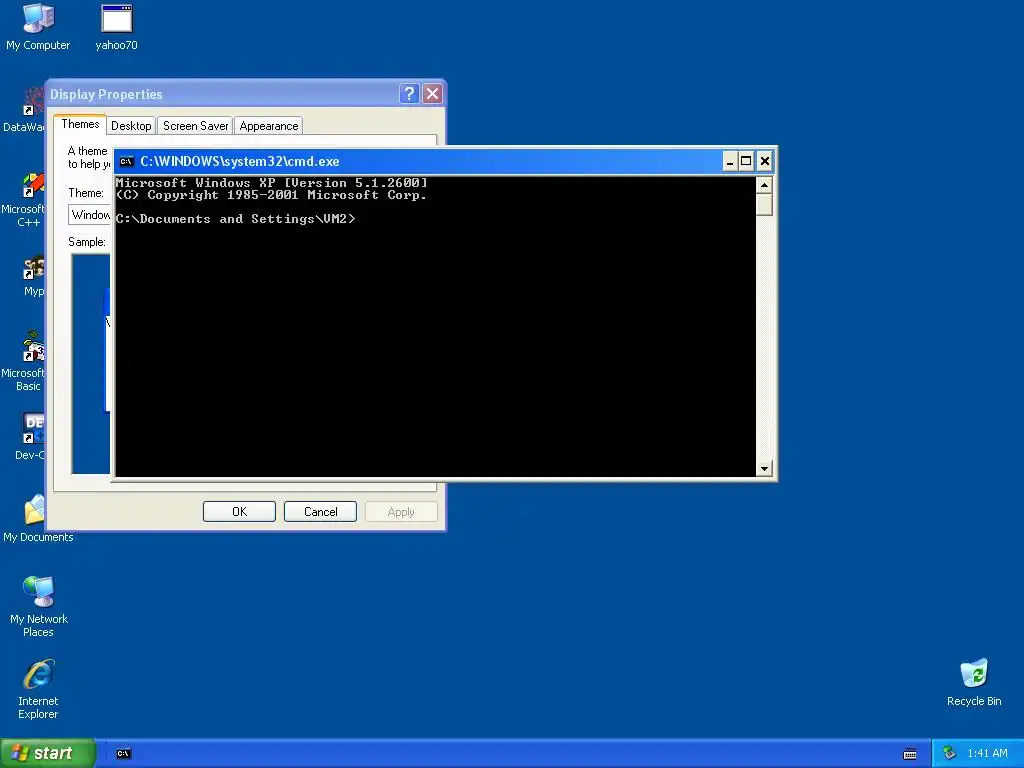The height and width of the screenshot is (768, 1024).
Task: Select the DataWa shortcut icon on desktop
Action: (x=33, y=101)
